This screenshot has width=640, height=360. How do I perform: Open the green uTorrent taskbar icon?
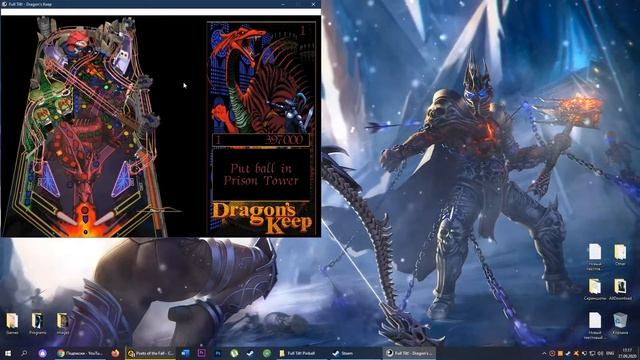234,353
